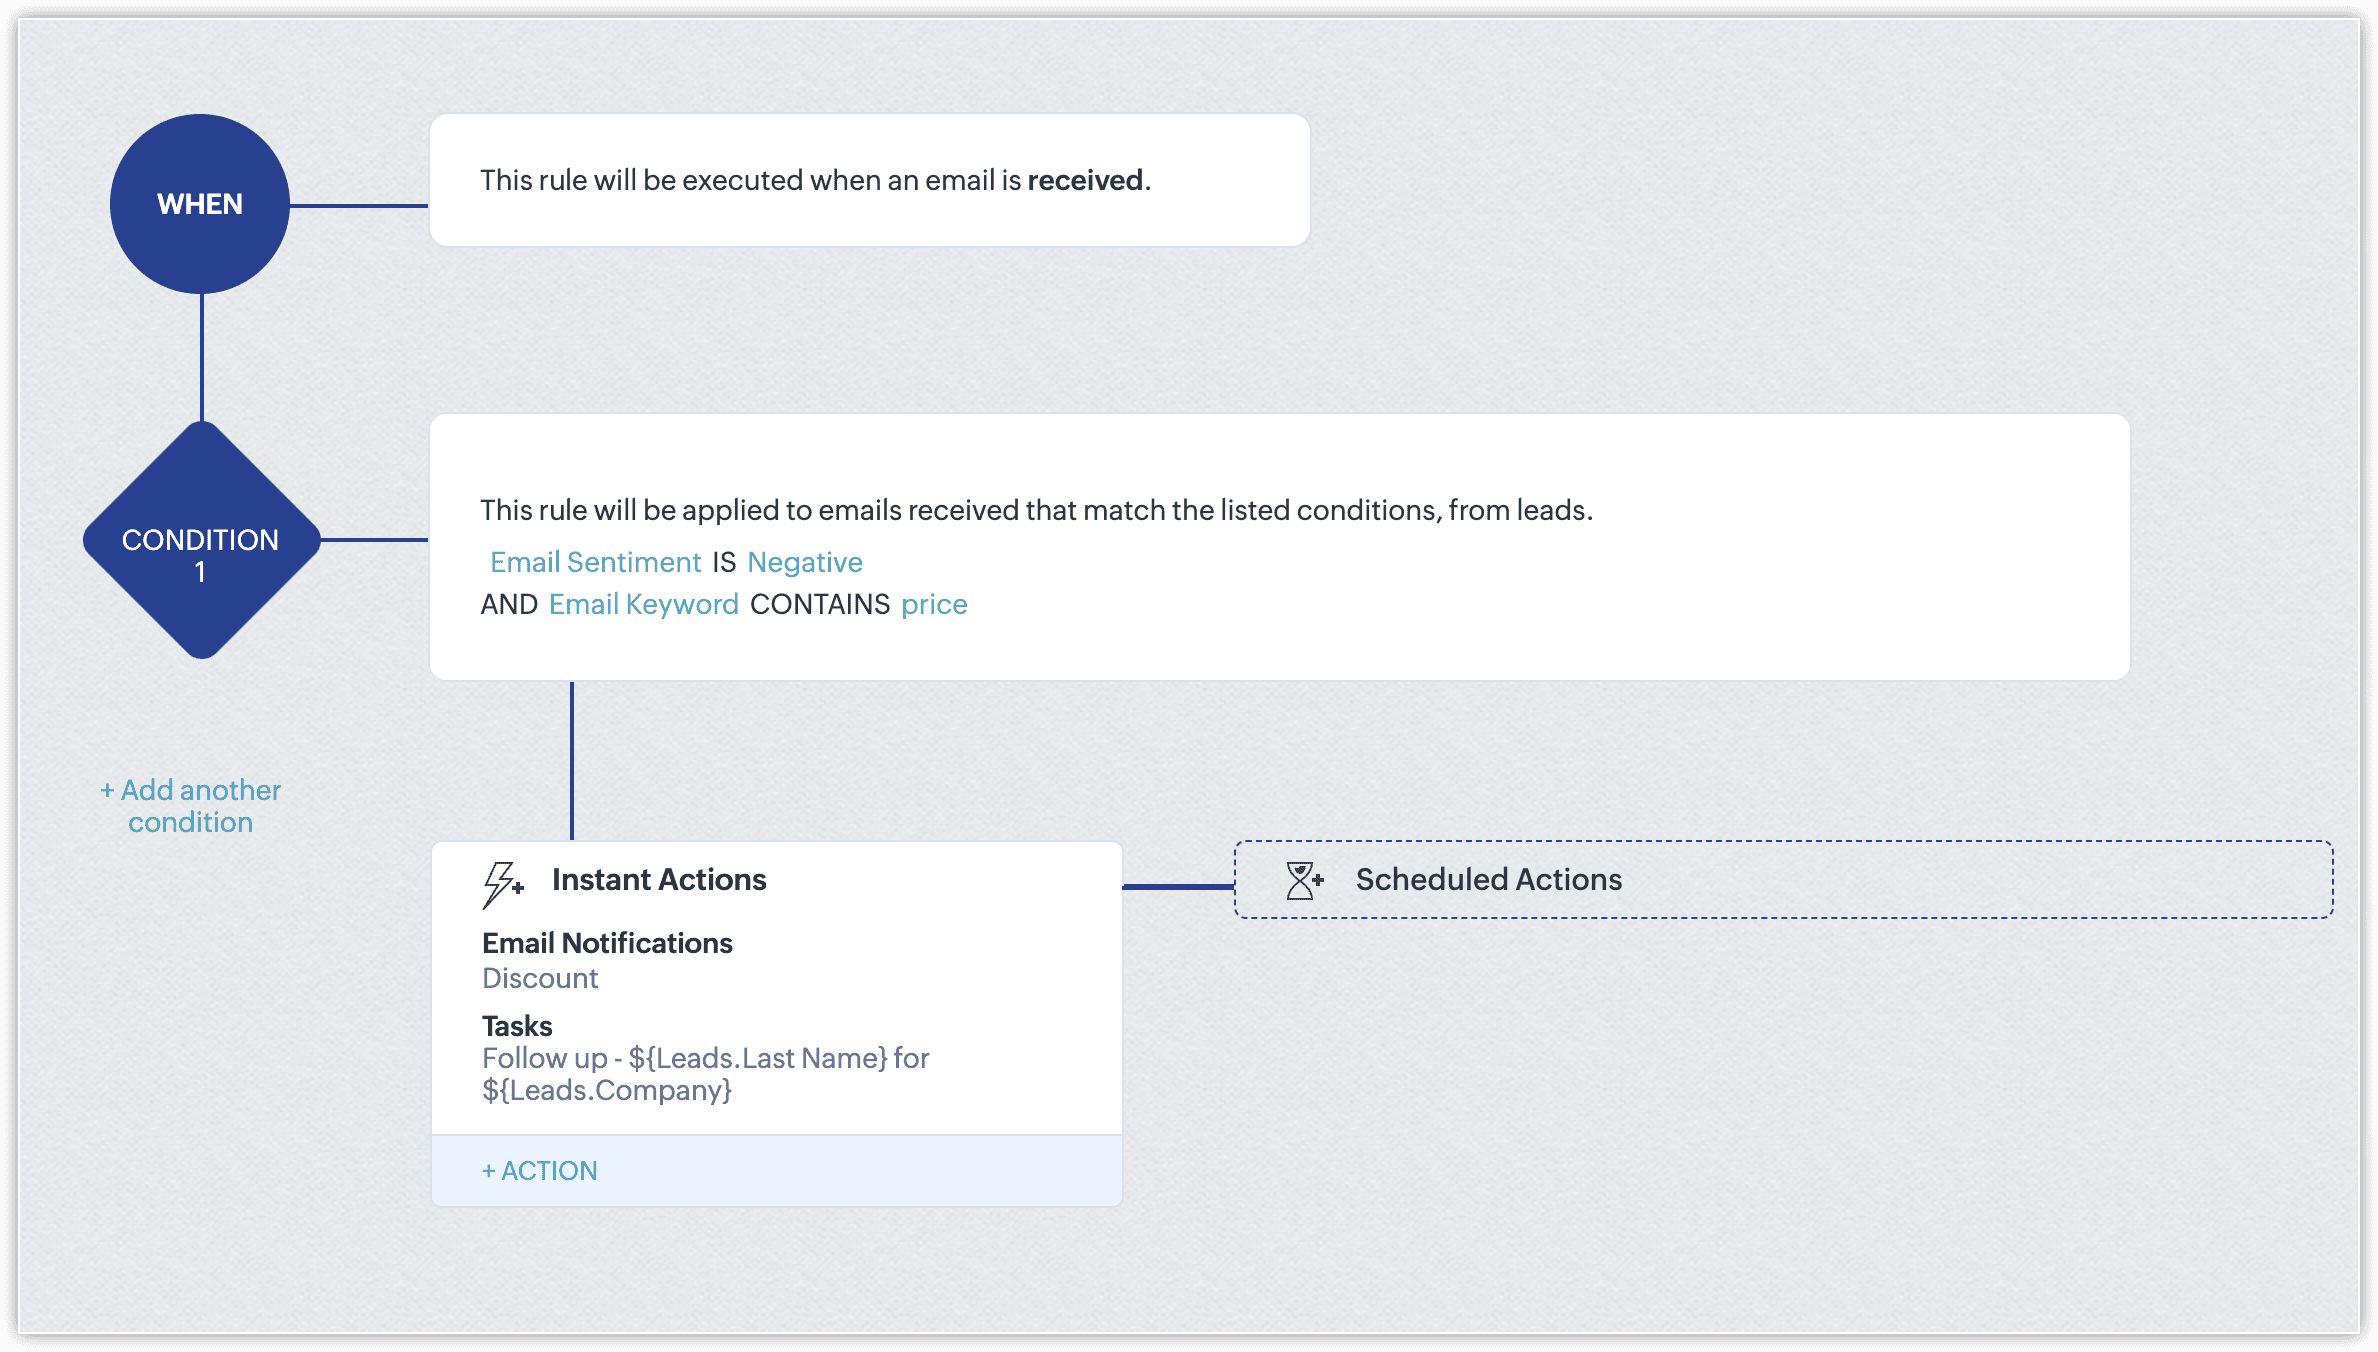Click the Instant Actions lightning bolt icon
The height and width of the screenshot is (1352, 2378).
(502, 884)
